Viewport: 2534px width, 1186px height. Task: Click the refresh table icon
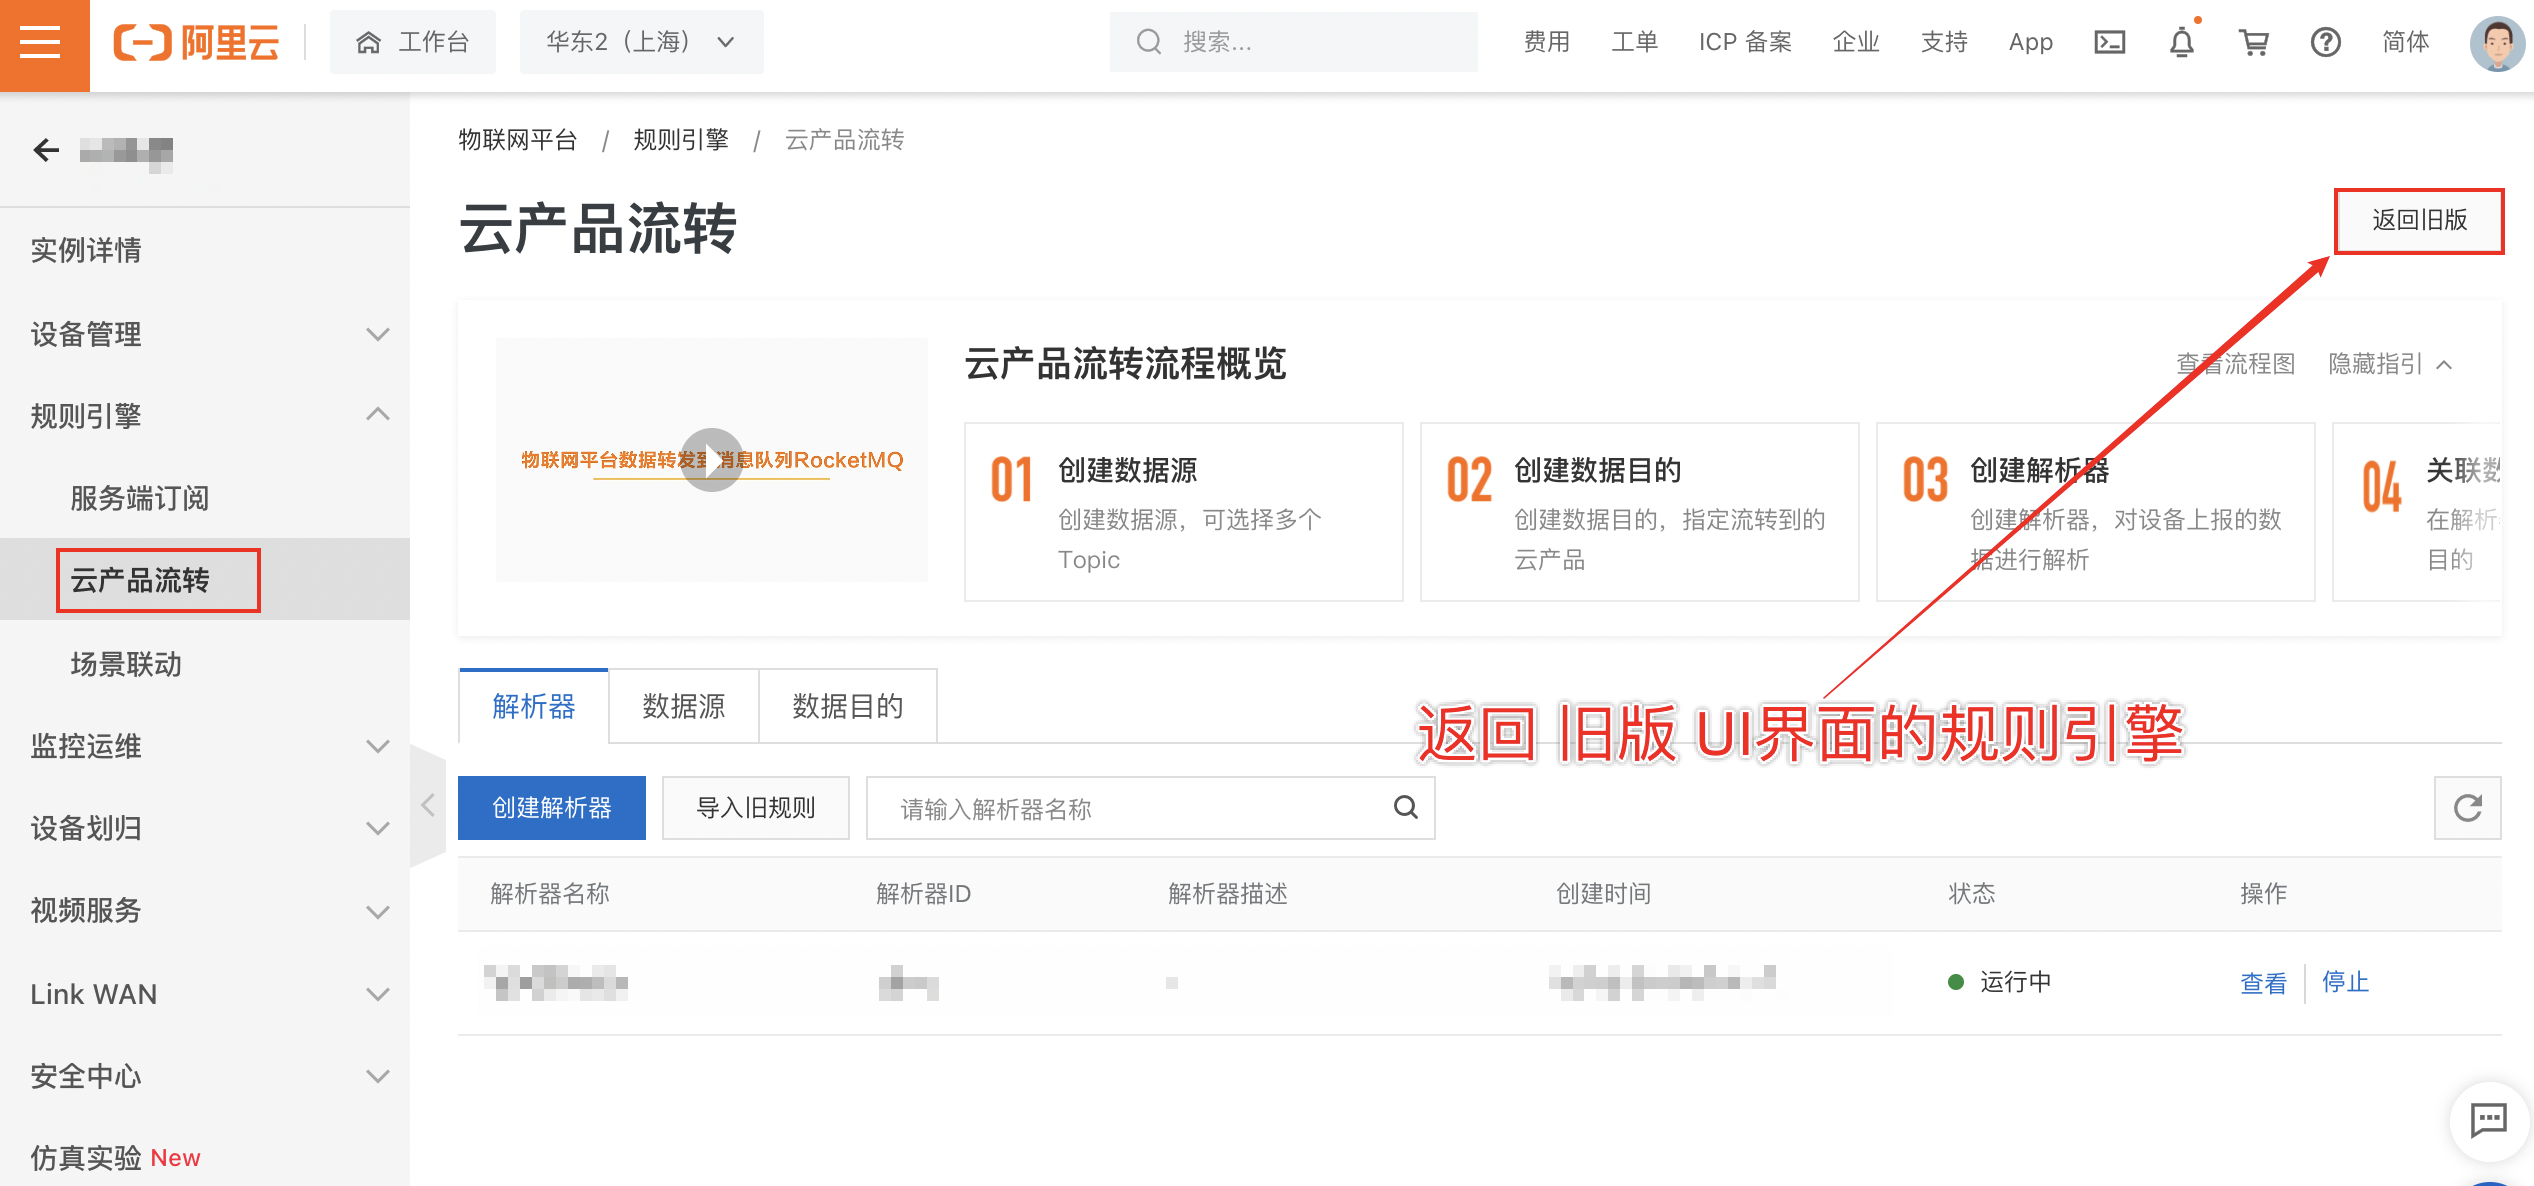(x=2467, y=808)
